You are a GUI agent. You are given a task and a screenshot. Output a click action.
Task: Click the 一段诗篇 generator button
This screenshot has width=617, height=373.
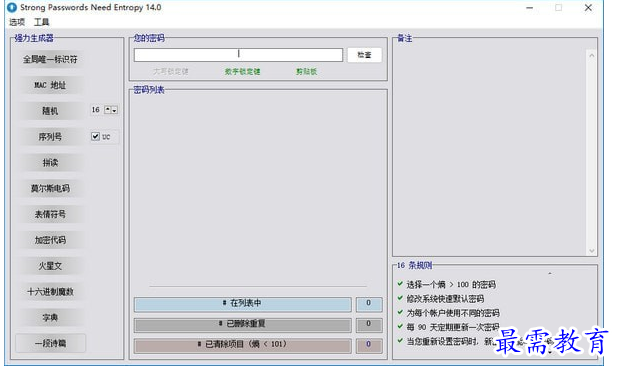50,343
